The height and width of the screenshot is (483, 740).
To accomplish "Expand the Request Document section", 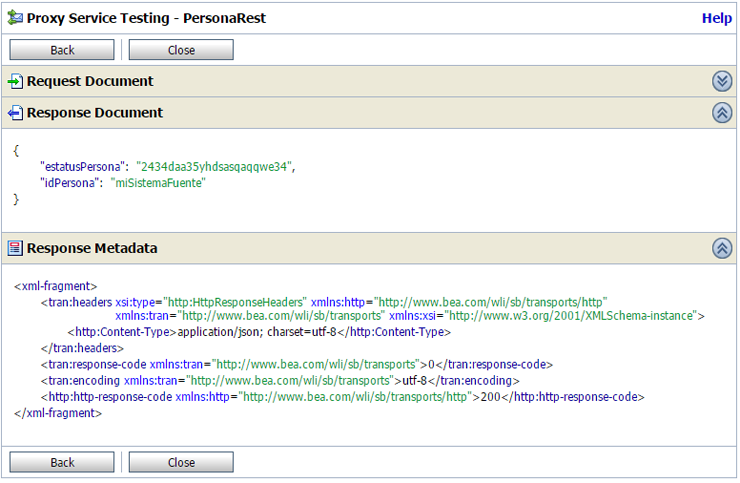I will pos(722,81).
